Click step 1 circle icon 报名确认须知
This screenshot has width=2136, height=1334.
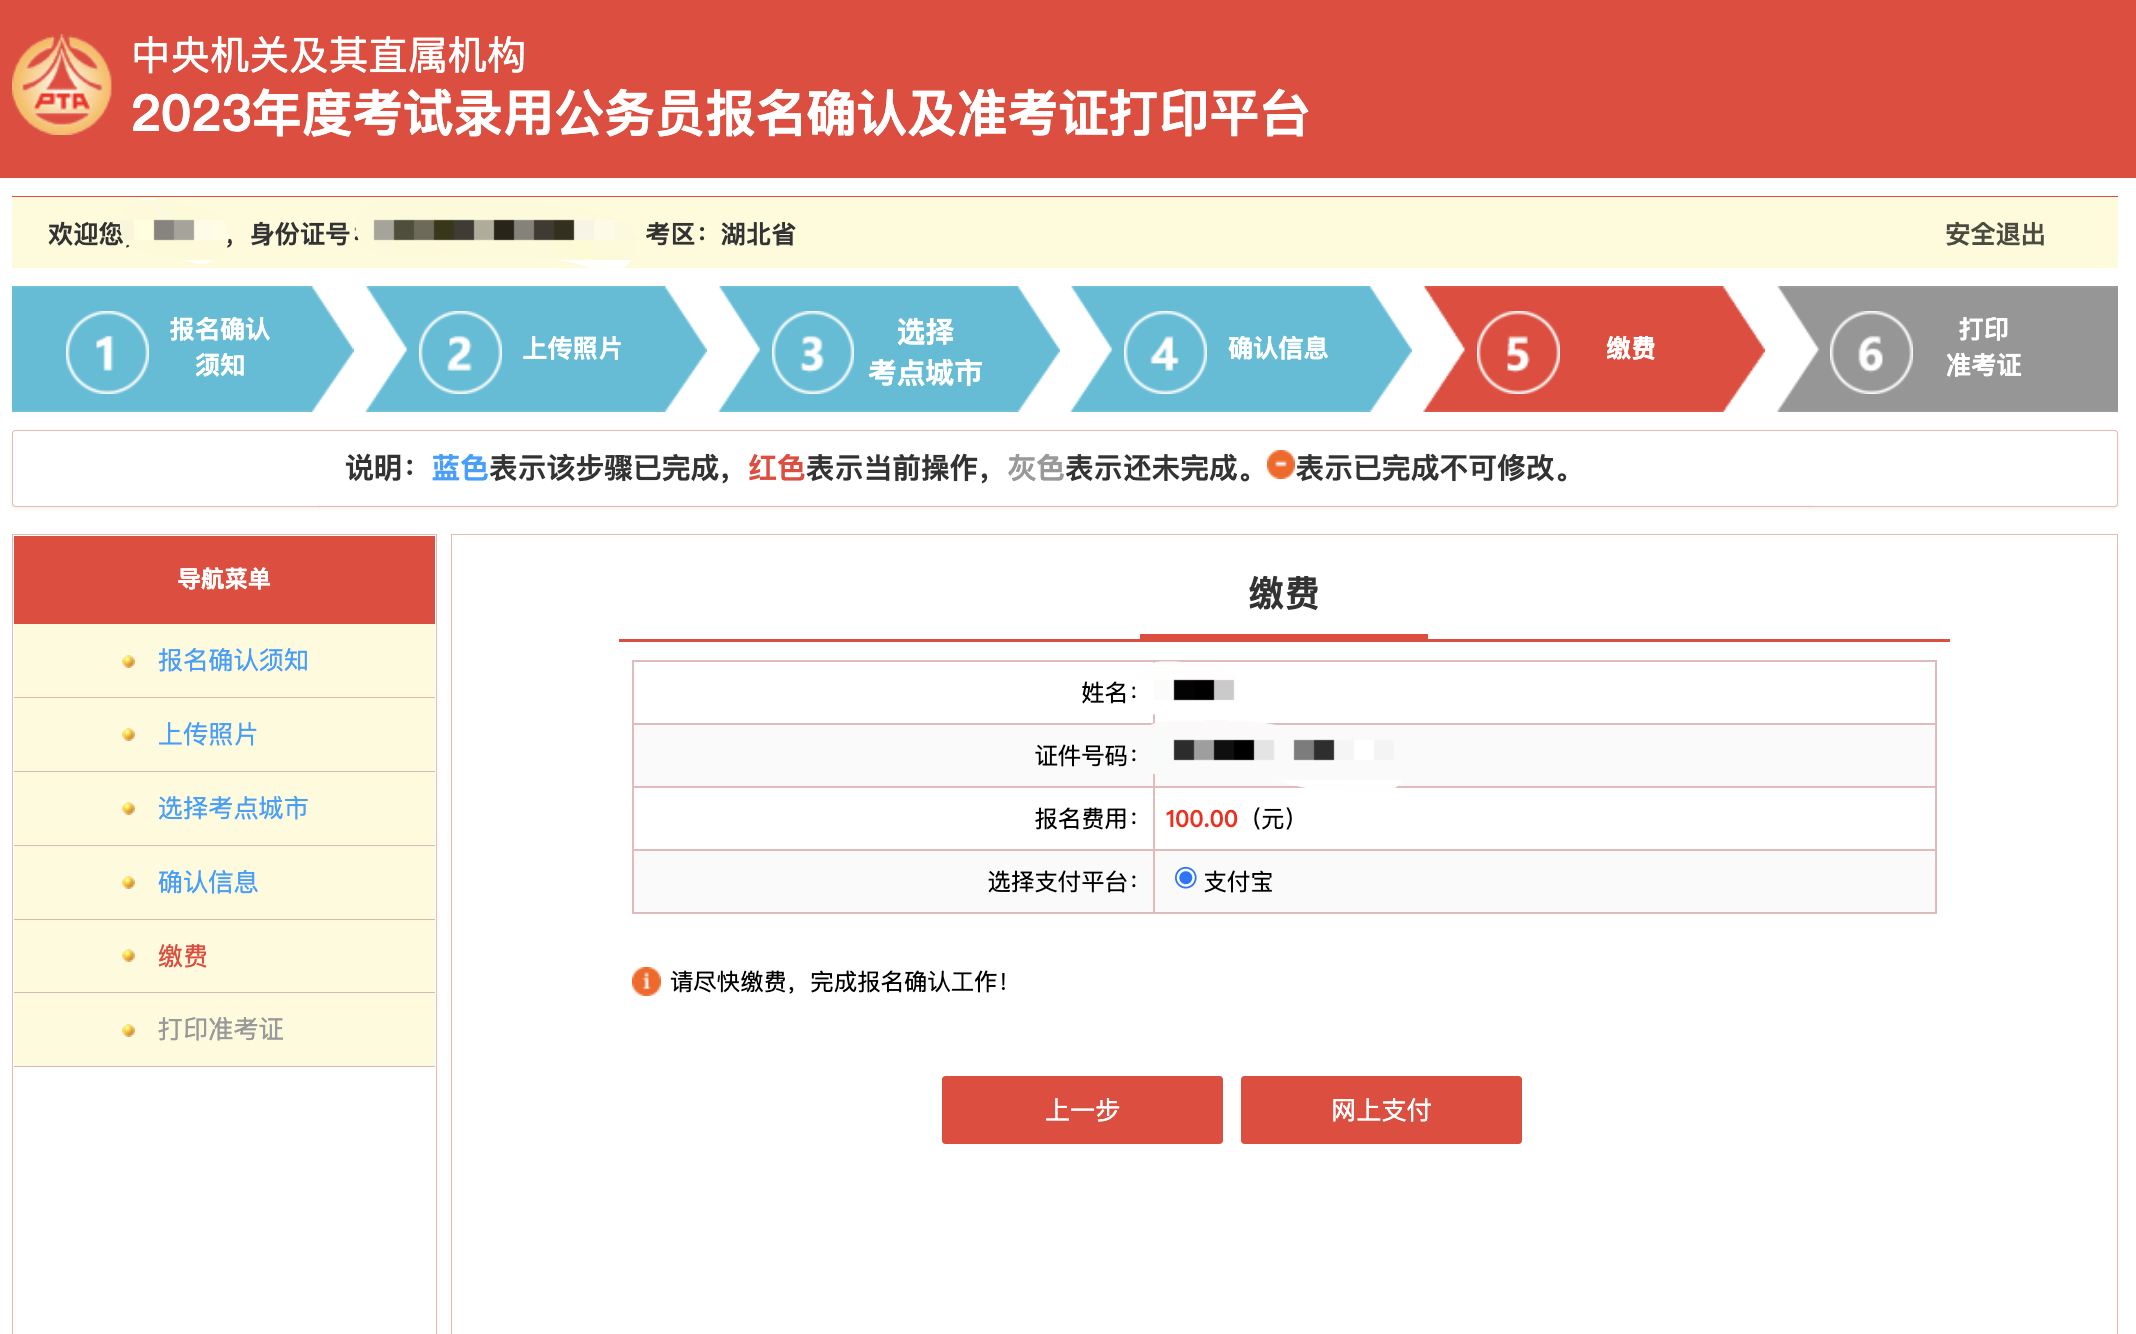pyautogui.click(x=107, y=352)
